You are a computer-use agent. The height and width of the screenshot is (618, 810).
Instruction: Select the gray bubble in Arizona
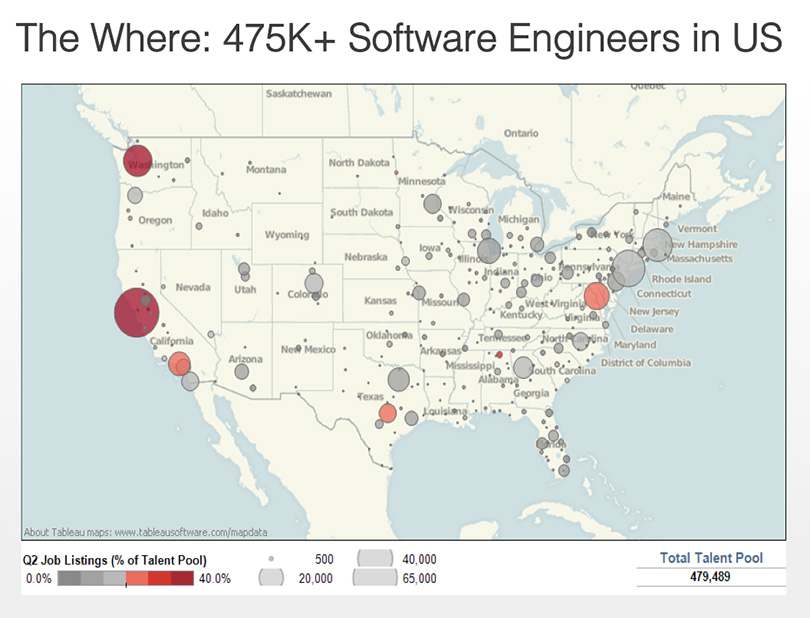pyautogui.click(x=242, y=371)
